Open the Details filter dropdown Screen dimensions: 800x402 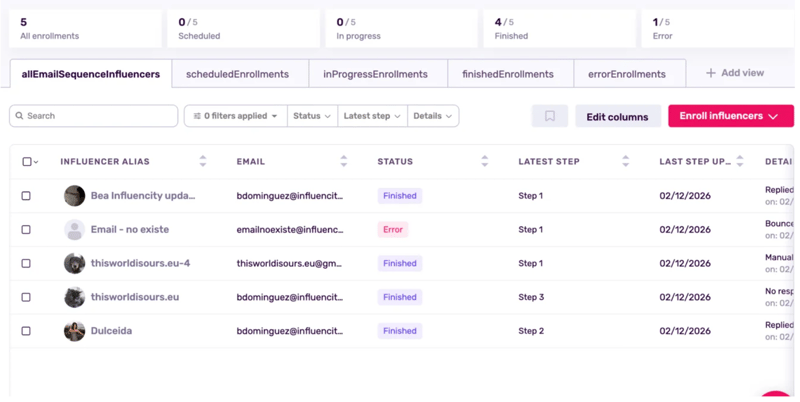(433, 116)
